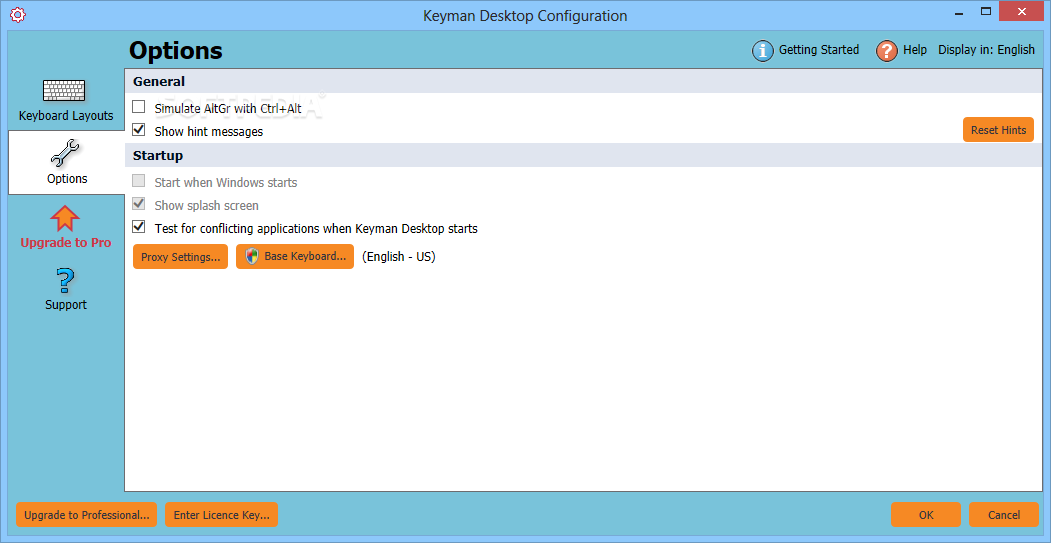Select the Options tab label
The width and height of the screenshot is (1051, 543).
(x=67, y=178)
